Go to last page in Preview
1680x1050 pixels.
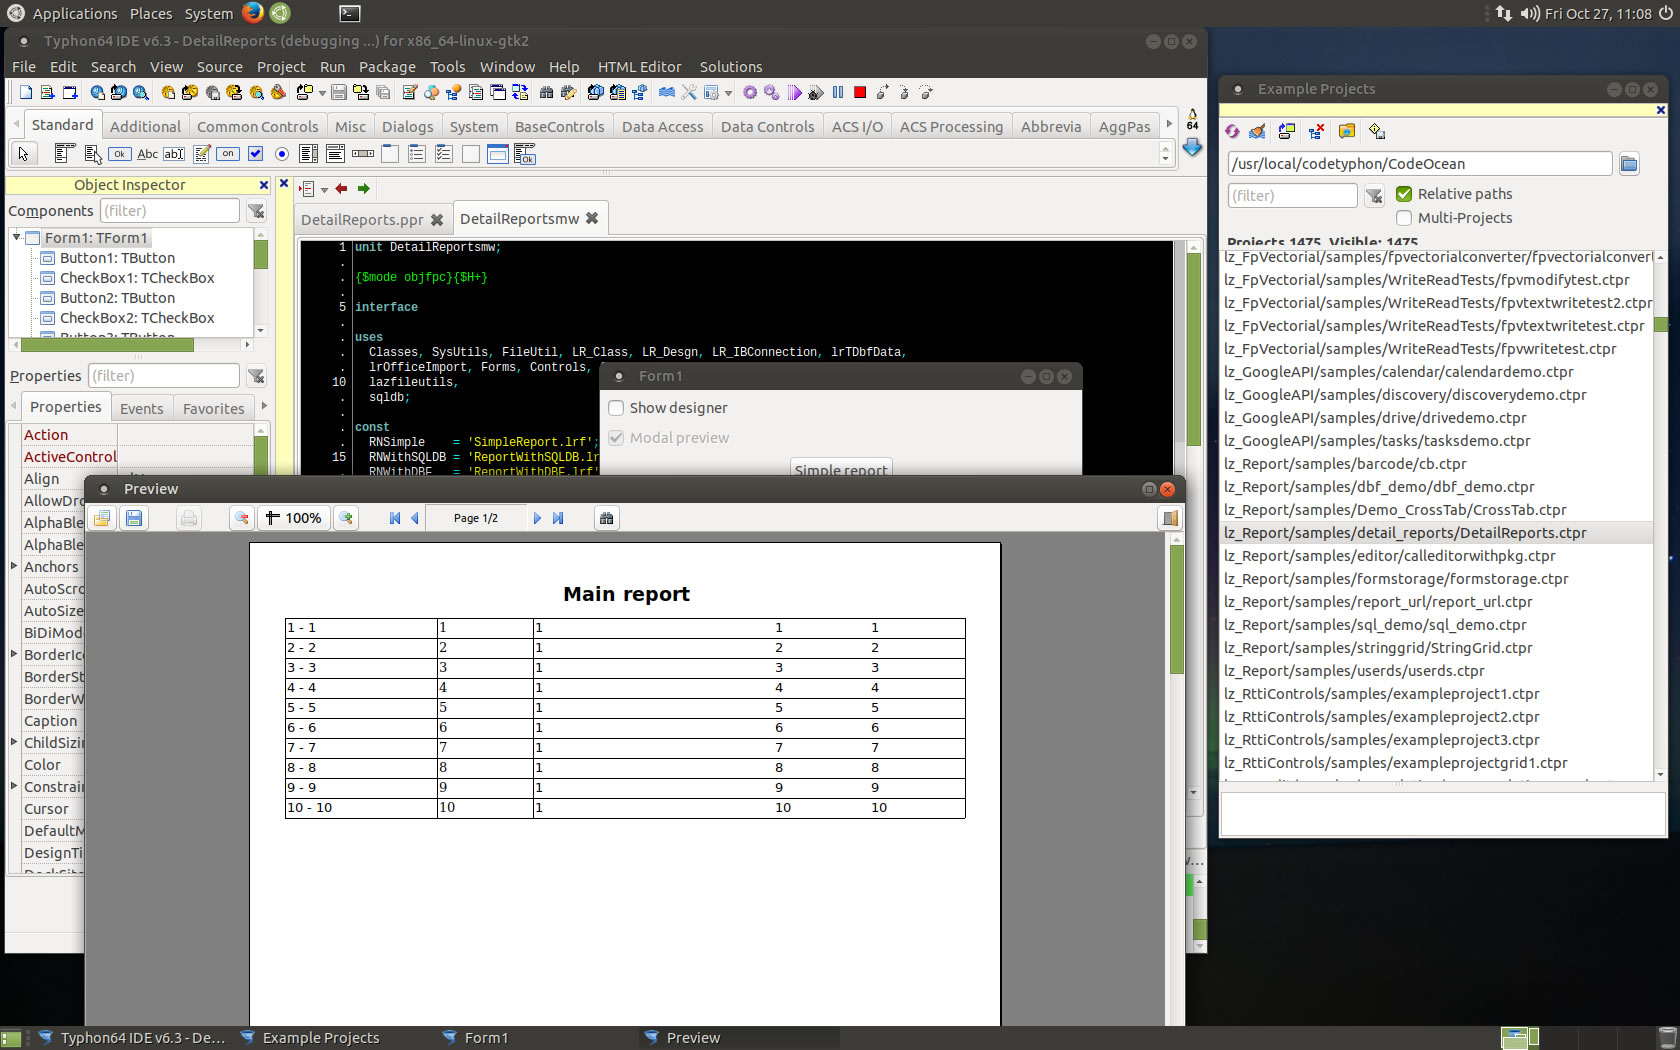(x=558, y=518)
